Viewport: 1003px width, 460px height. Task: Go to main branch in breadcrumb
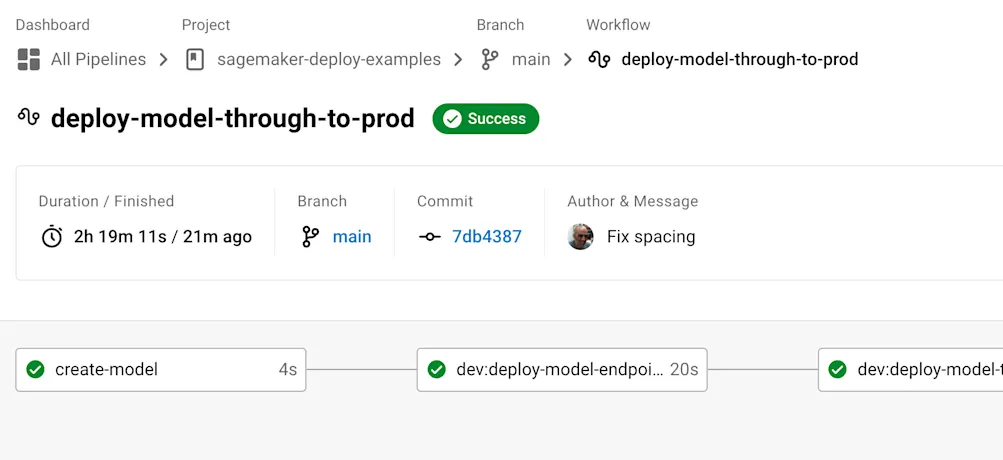tap(531, 59)
